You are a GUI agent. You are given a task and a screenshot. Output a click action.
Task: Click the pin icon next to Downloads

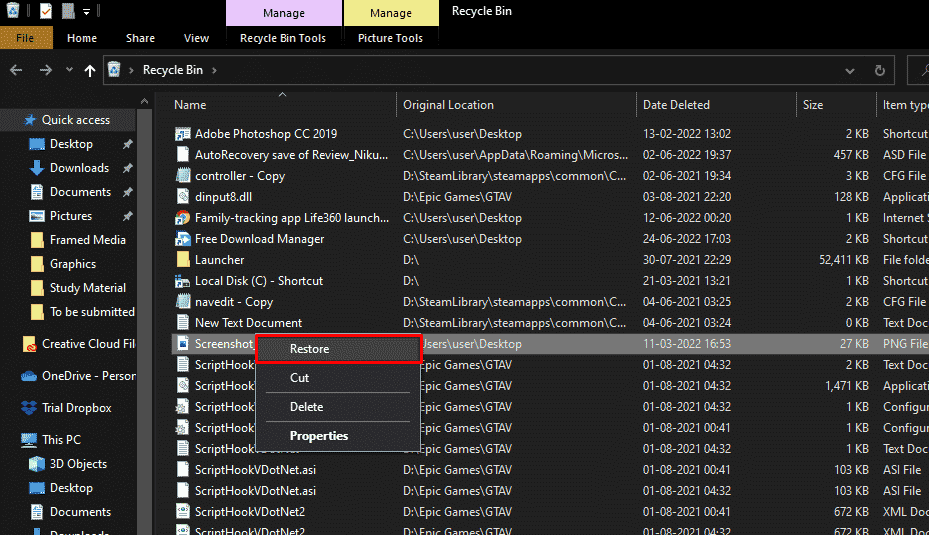click(127, 168)
